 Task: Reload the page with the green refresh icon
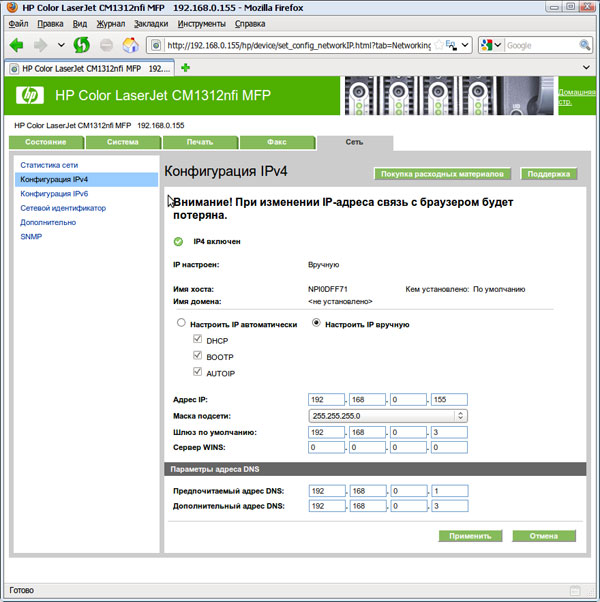tap(81, 45)
